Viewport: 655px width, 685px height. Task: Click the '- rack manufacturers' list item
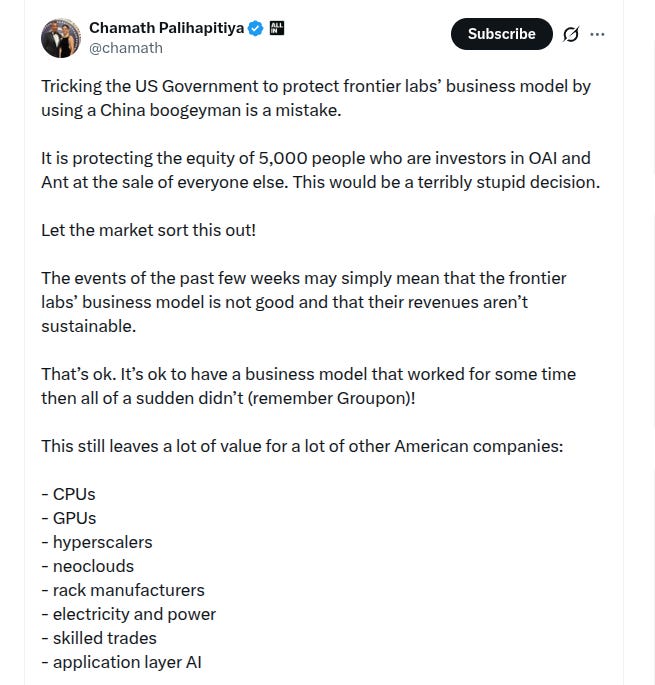[123, 590]
